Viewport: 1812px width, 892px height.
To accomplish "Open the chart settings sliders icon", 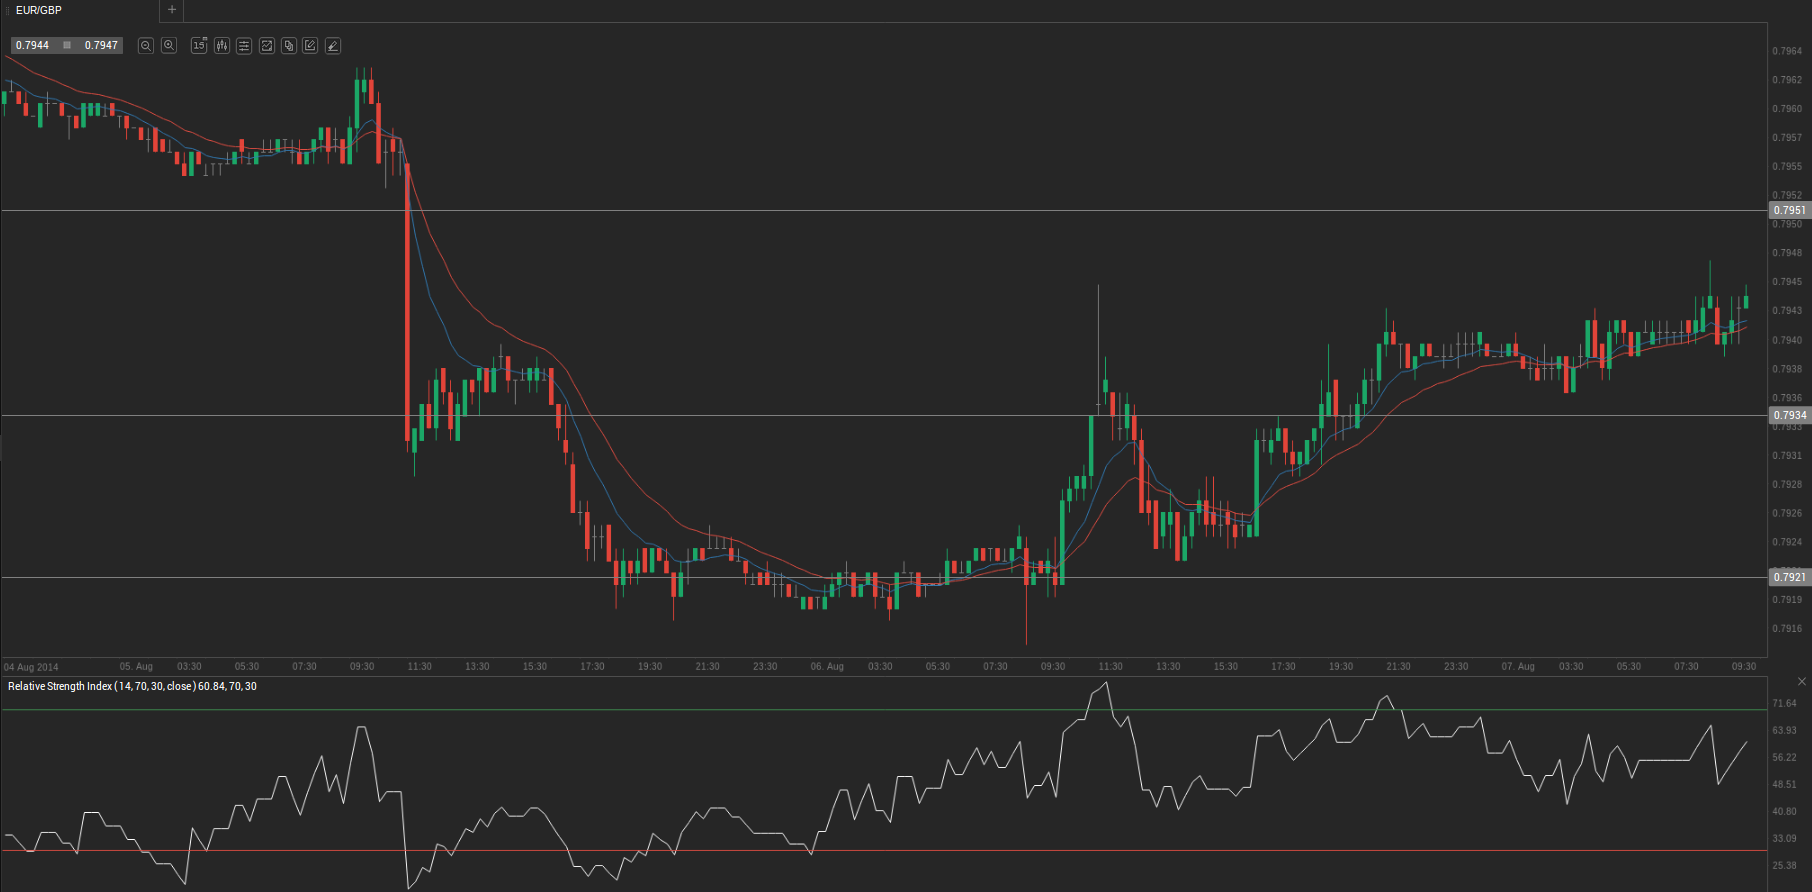I will coord(244,46).
